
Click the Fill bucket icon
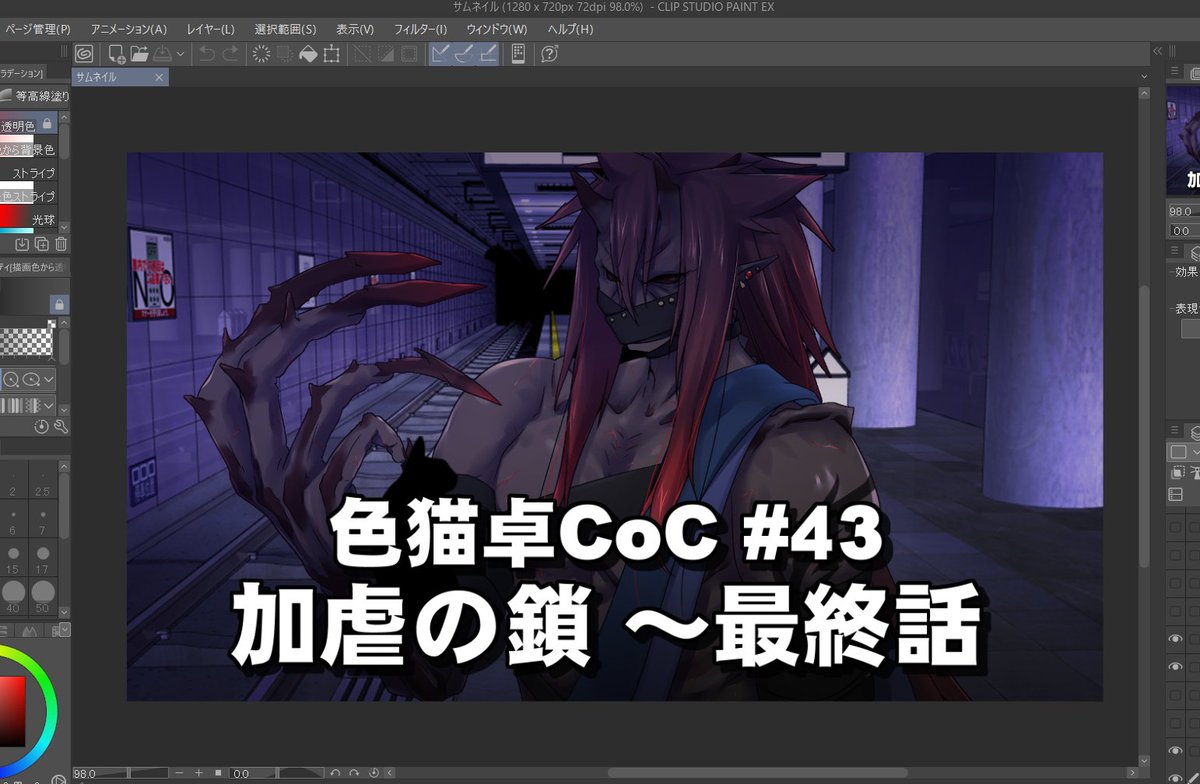[308, 54]
